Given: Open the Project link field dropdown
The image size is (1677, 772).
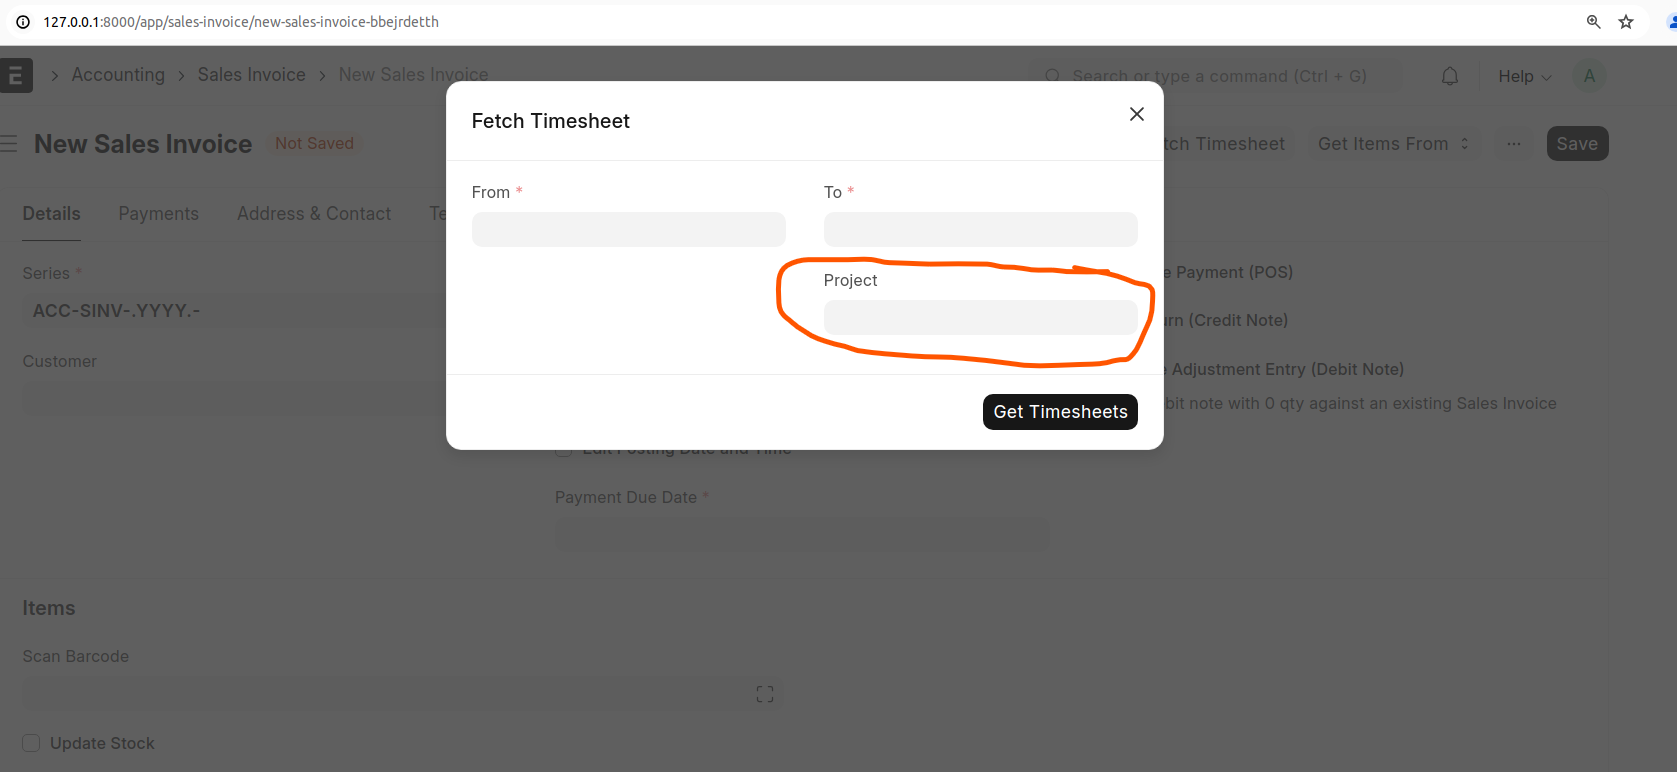Looking at the screenshot, I should tap(980, 317).
